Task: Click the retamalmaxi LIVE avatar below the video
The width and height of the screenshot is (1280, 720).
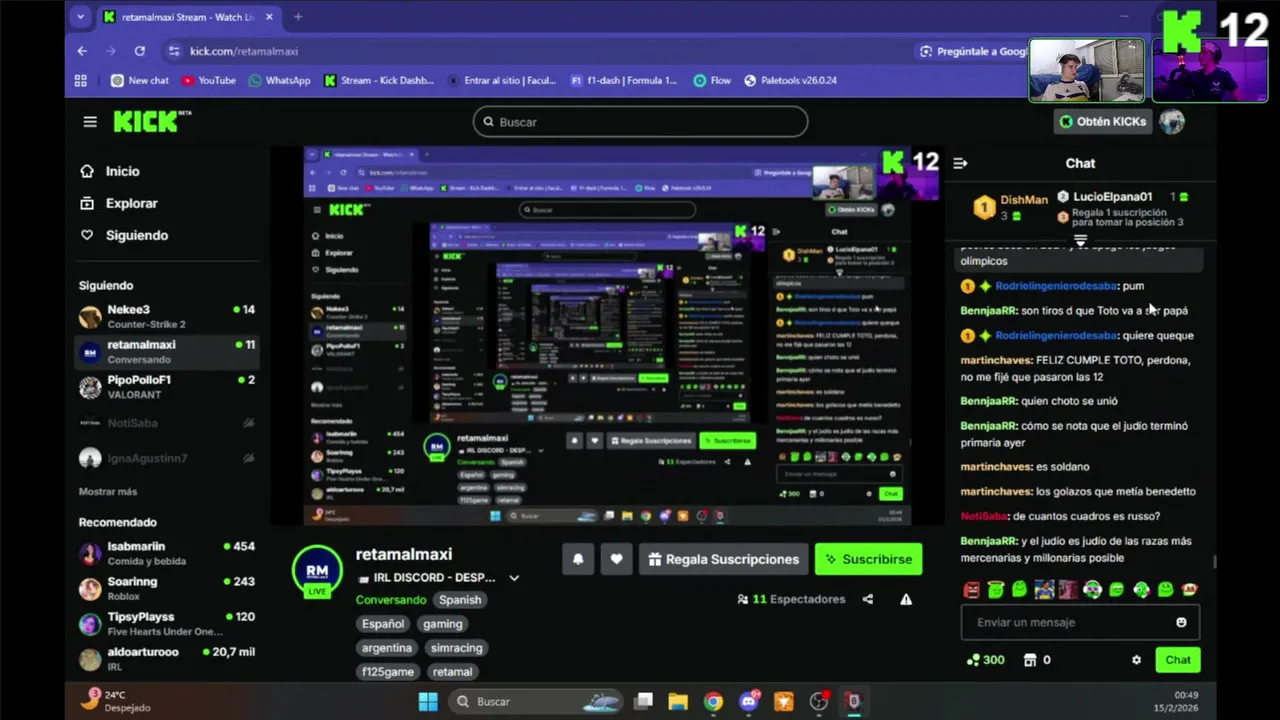Action: point(317,571)
